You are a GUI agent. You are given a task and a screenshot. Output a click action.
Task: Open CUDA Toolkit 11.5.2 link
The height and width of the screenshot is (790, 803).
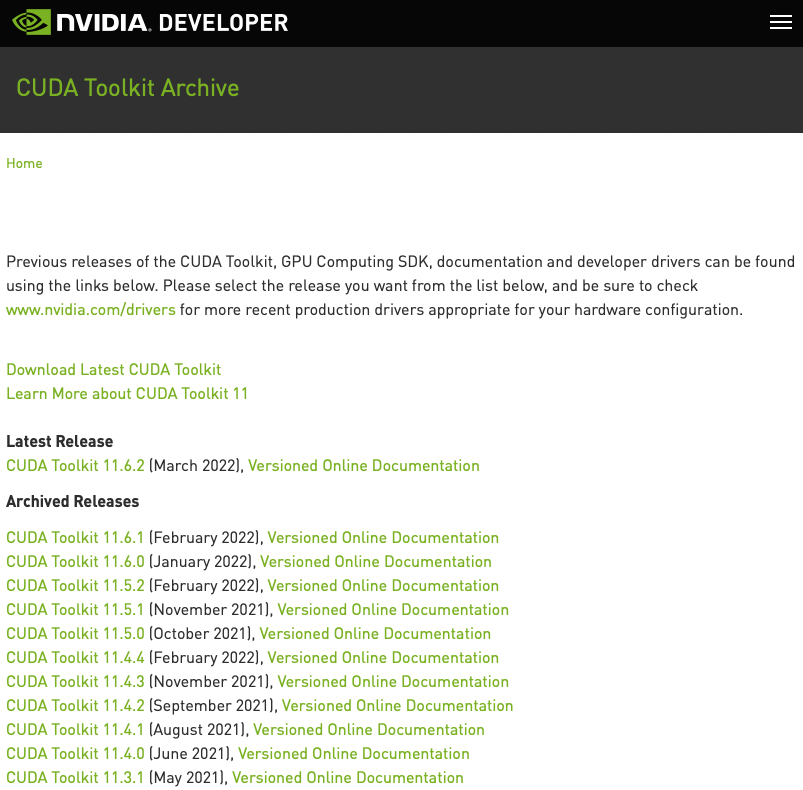75,586
